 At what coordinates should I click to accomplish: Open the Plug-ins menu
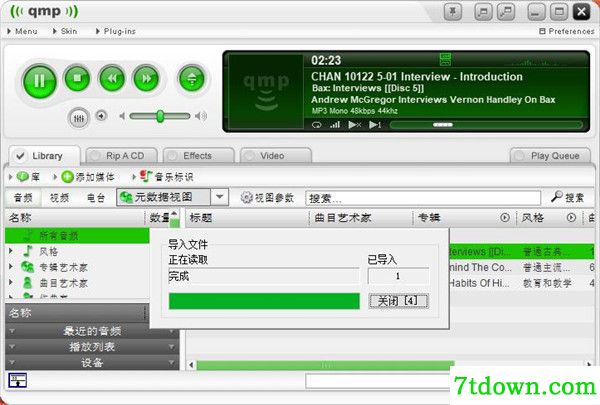116,31
